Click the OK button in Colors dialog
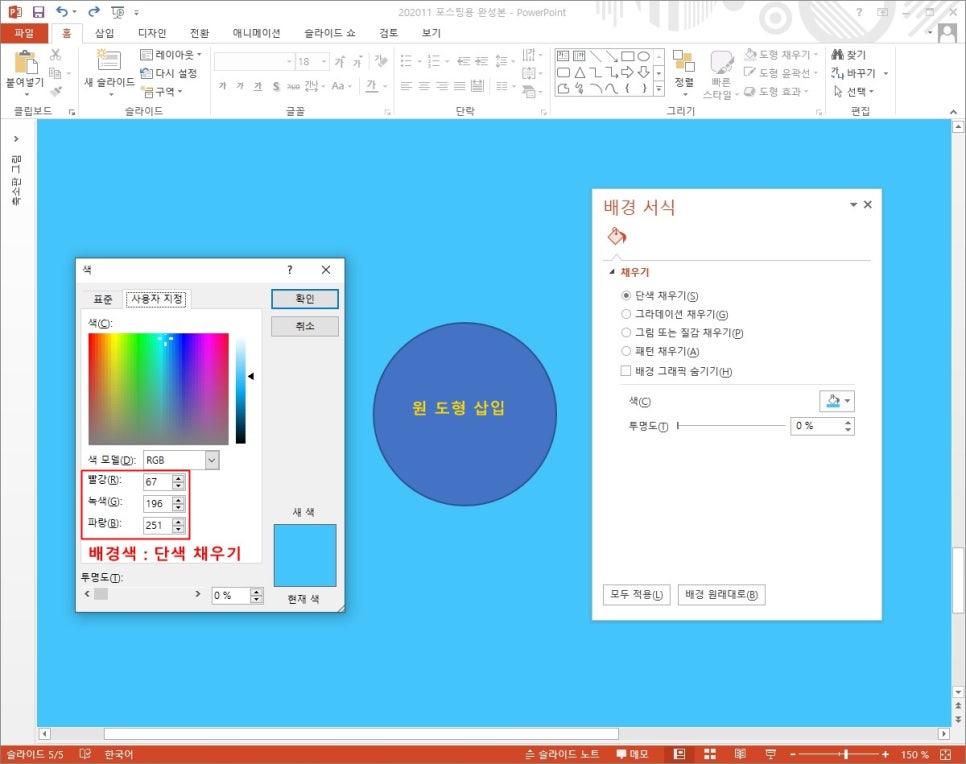The height and width of the screenshot is (764, 966). point(304,299)
